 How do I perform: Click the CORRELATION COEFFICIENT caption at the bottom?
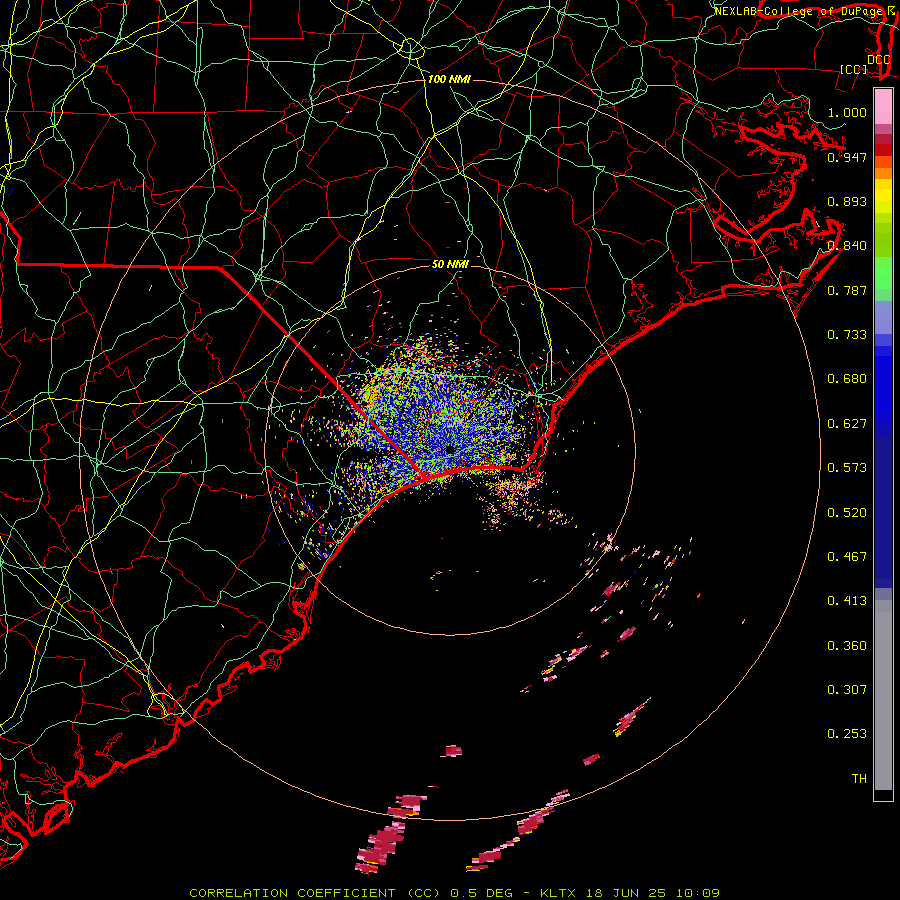click(454, 893)
